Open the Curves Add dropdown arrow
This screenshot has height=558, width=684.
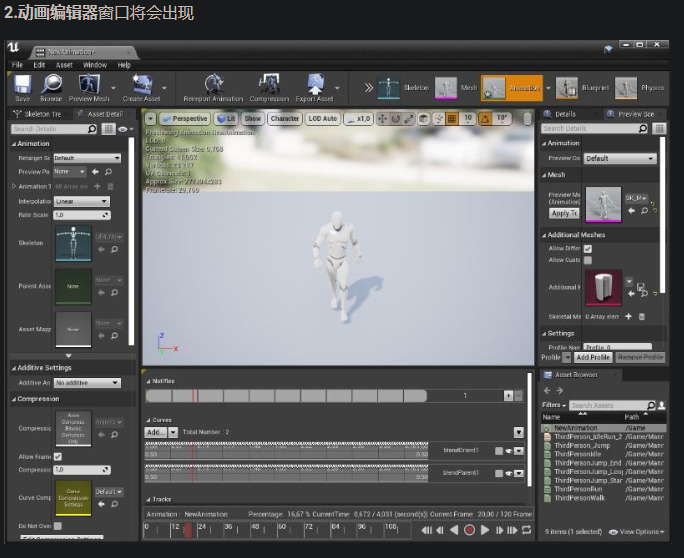point(173,432)
